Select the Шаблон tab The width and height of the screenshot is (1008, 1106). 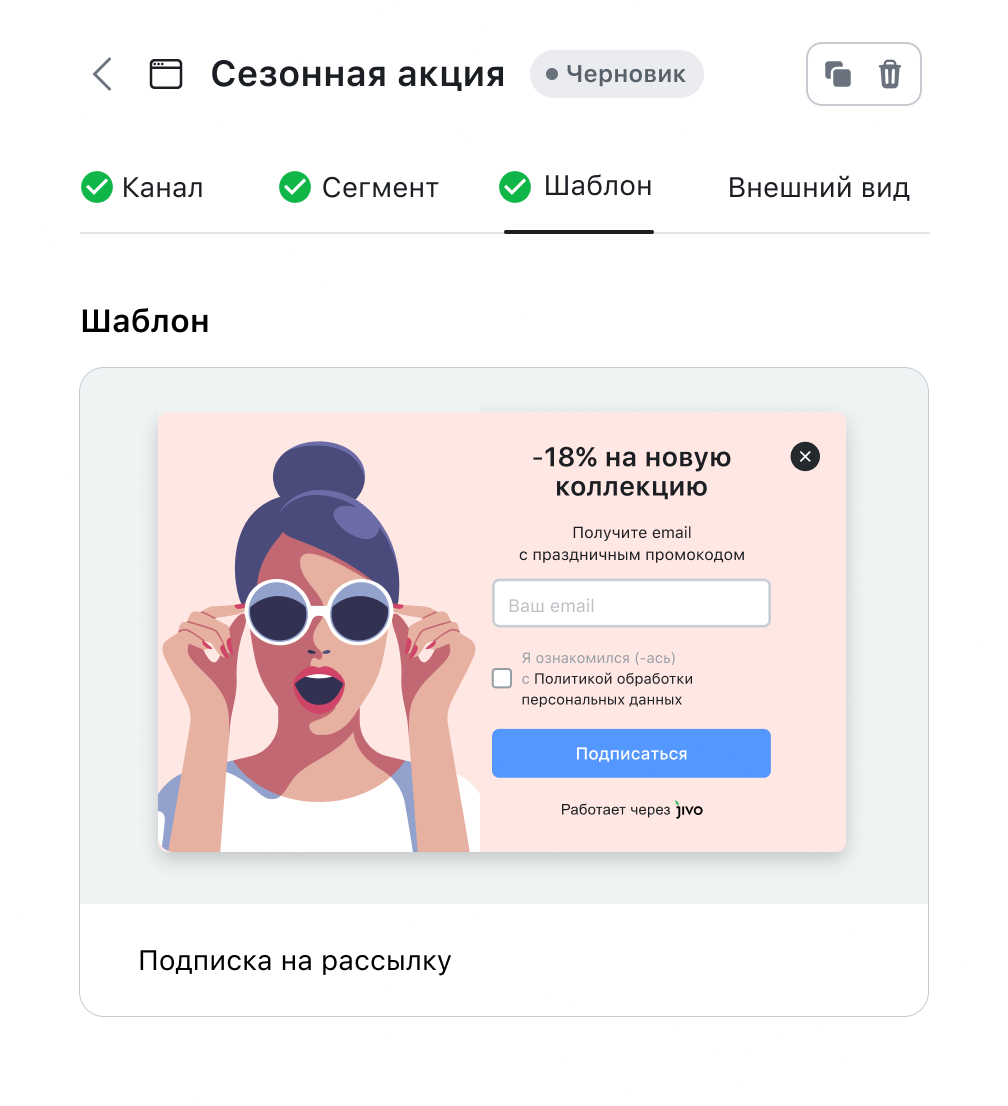576,187
